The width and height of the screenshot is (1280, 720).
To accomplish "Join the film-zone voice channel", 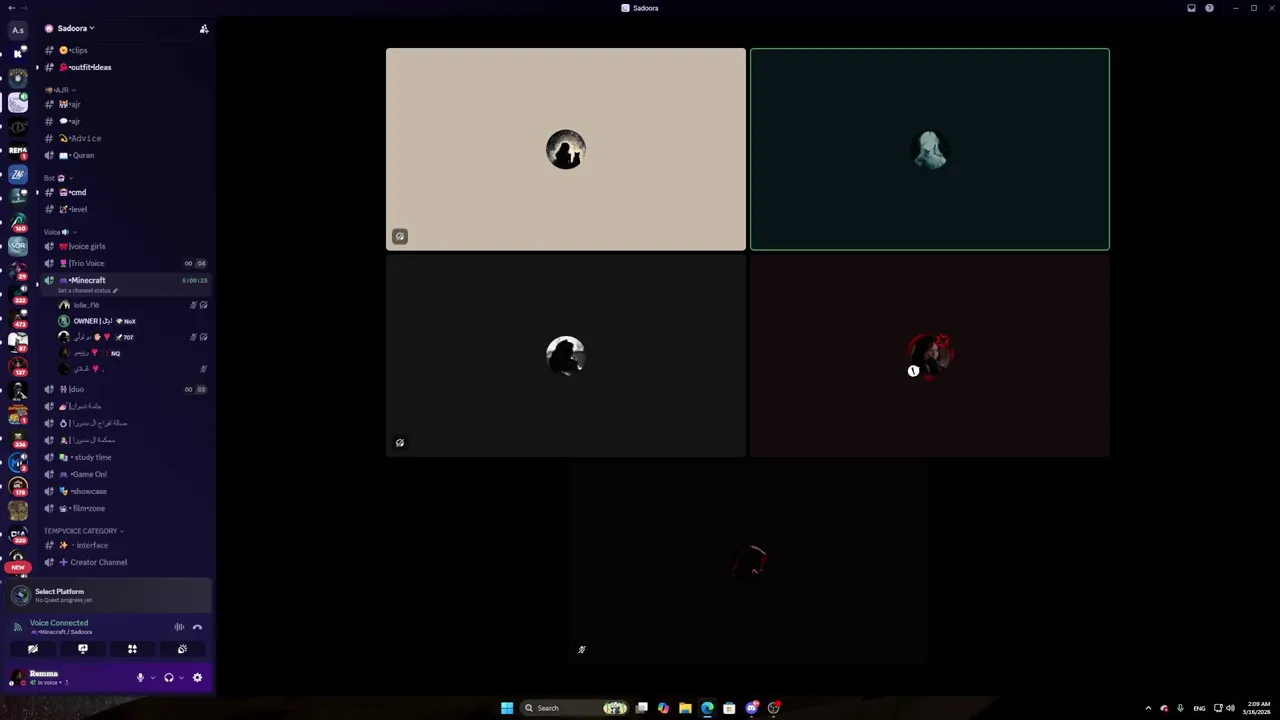I will coord(125,508).
